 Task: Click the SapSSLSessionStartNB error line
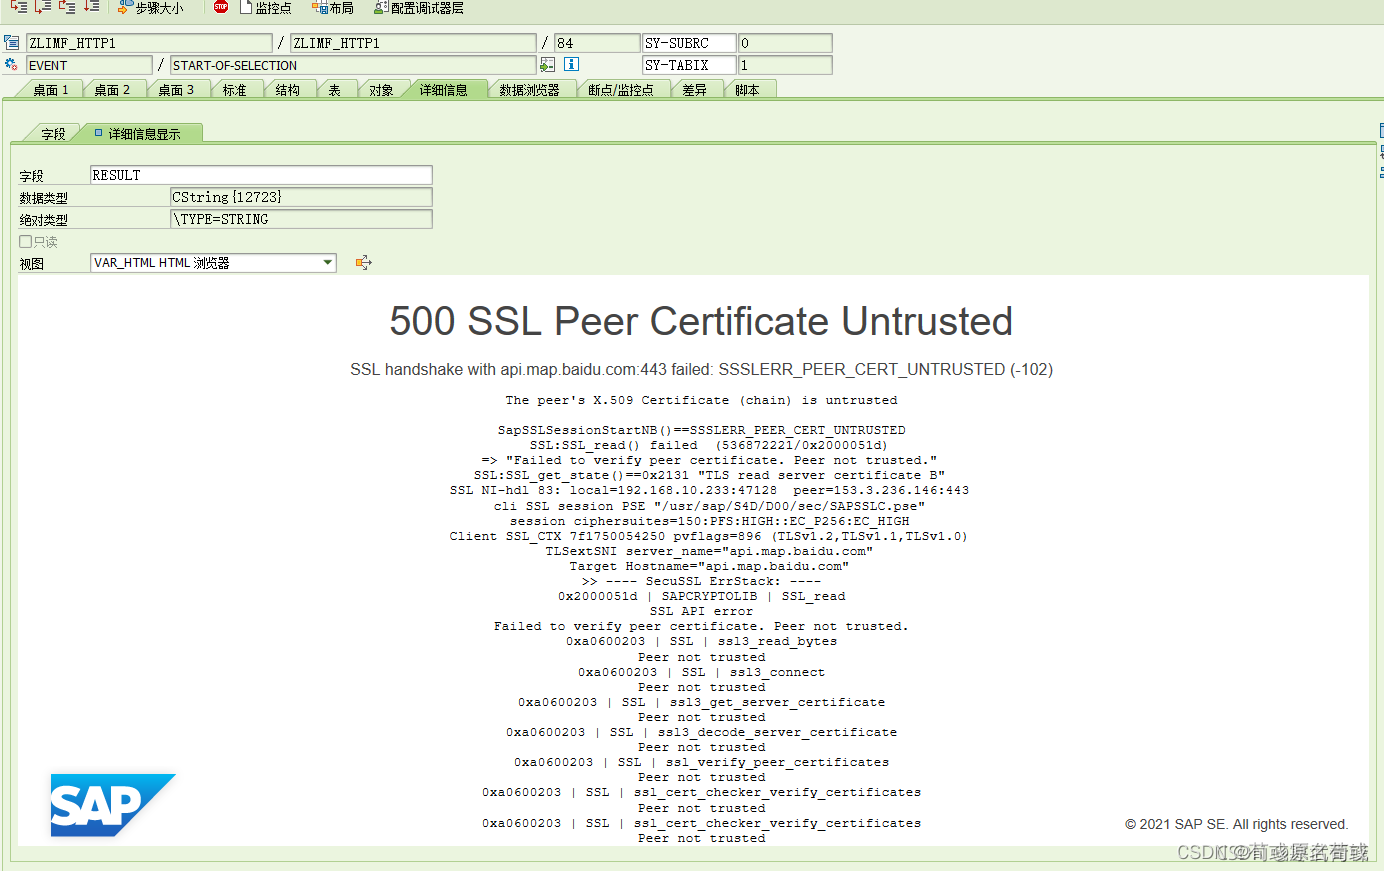701,430
